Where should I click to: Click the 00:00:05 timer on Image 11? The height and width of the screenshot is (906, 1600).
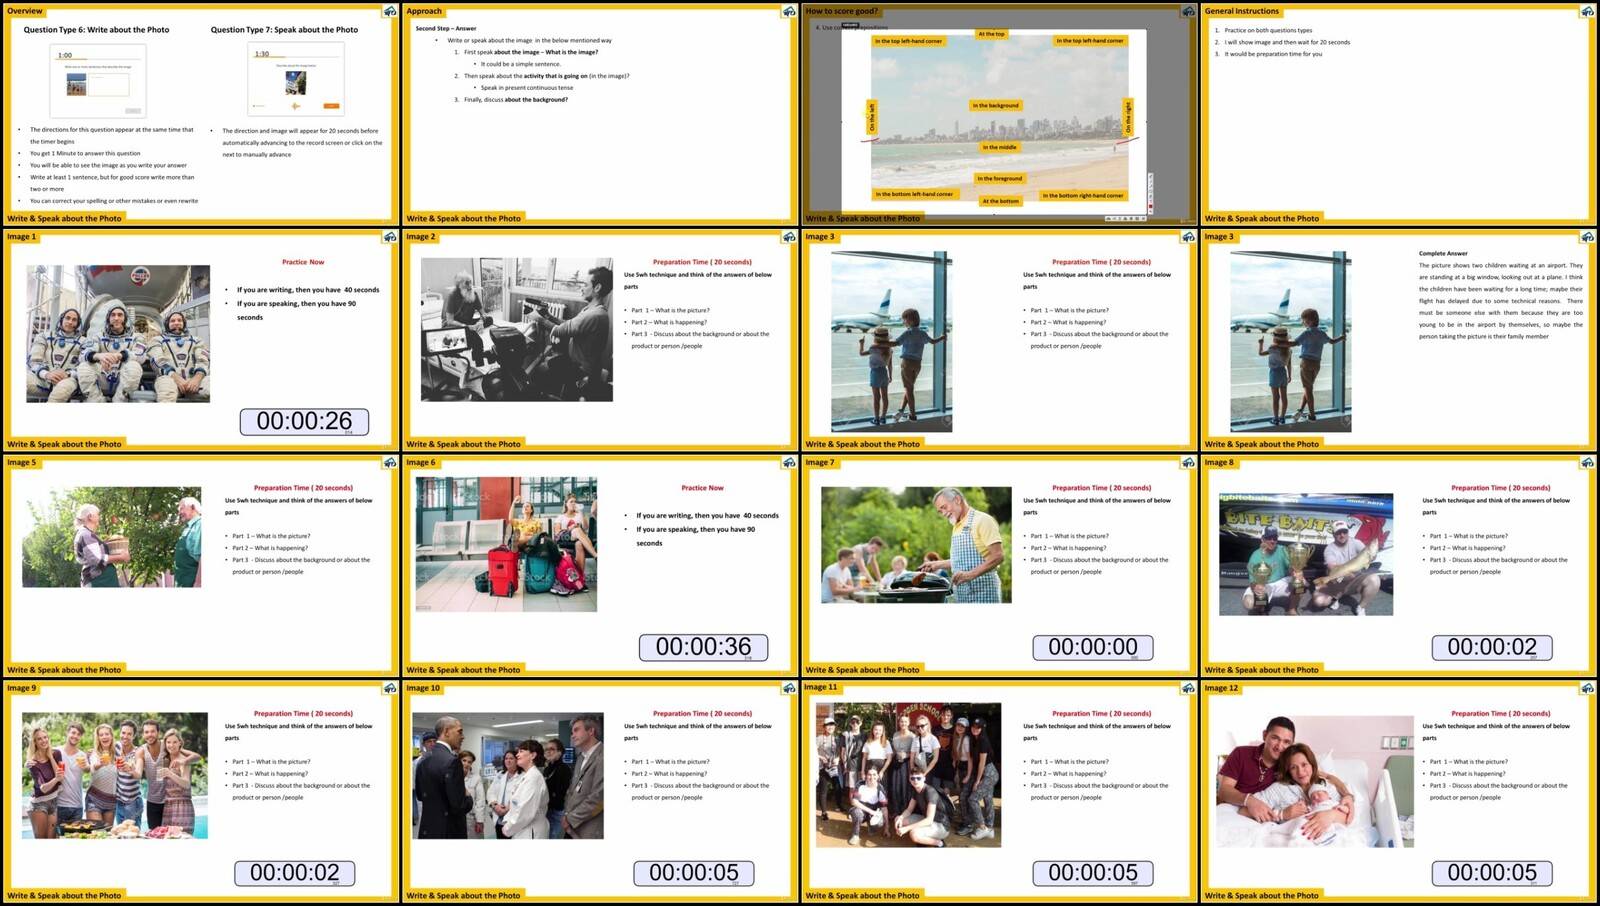(x=1093, y=873)
